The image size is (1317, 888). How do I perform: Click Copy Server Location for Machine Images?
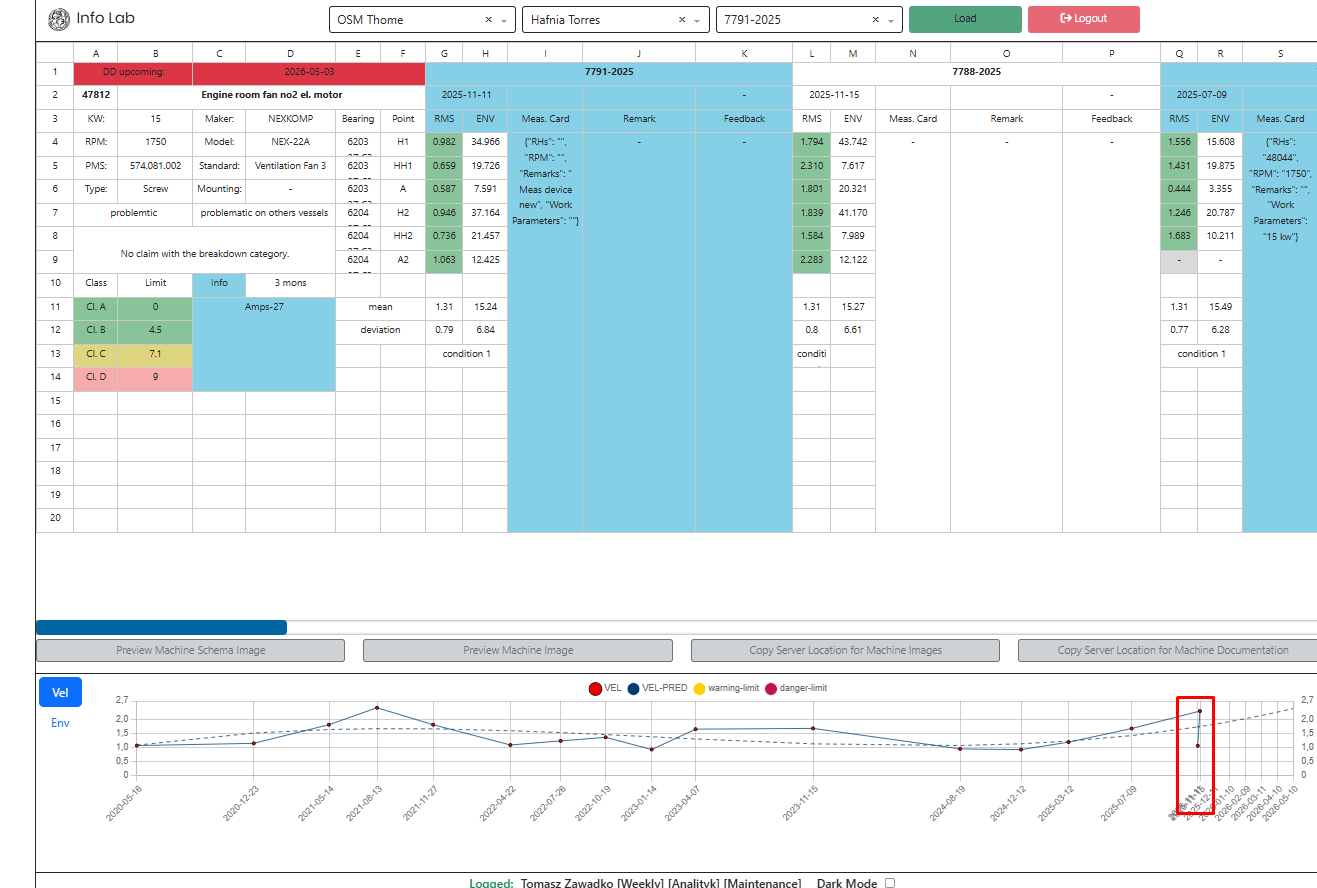click(845, 650)
